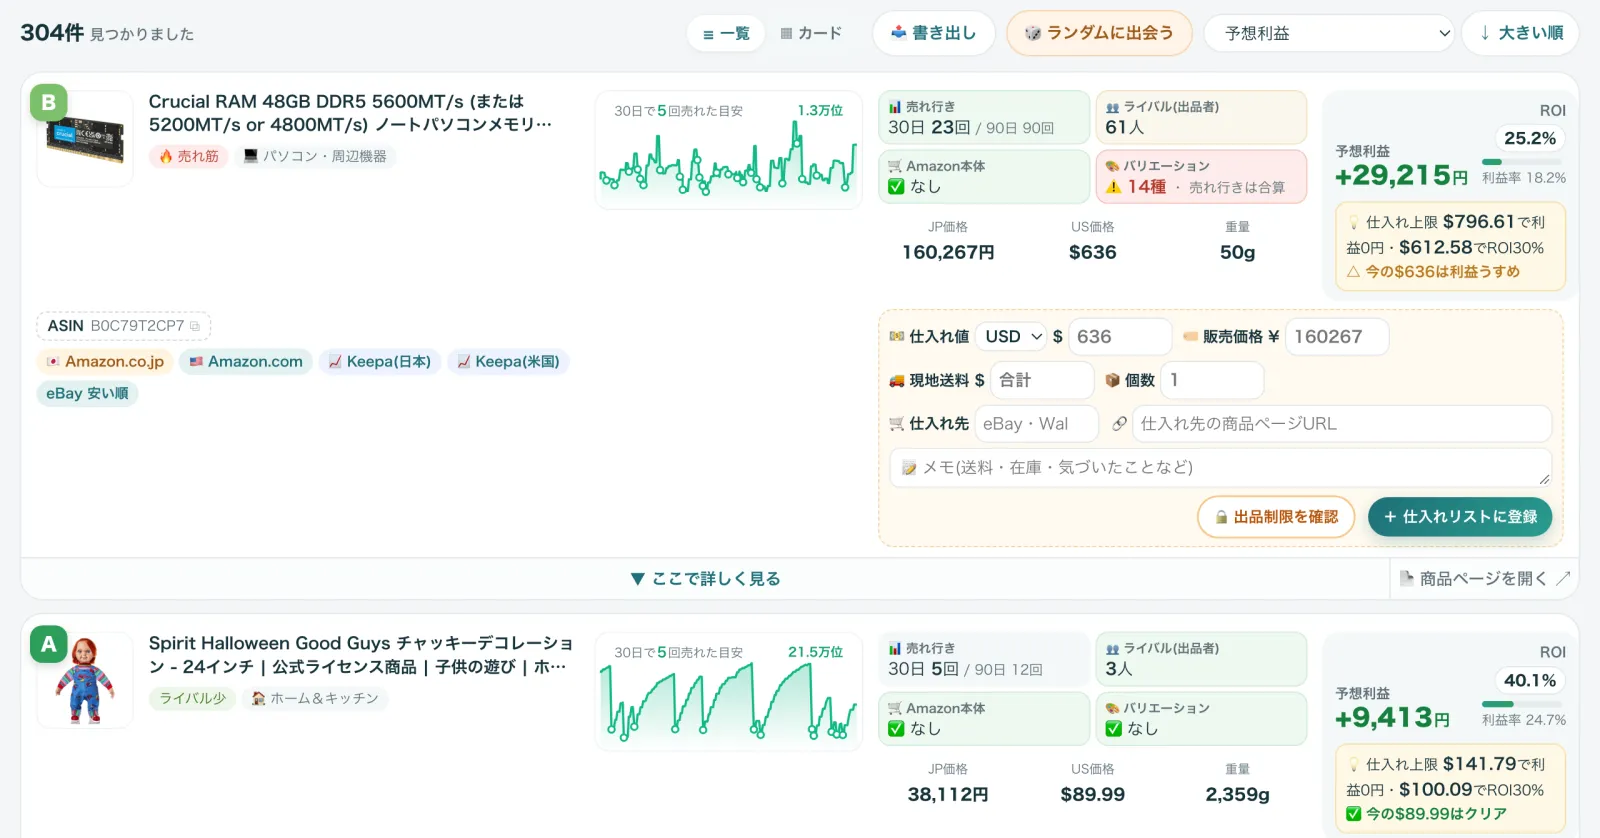This screenshot has height=838, width=1600.
Task: Select the ライバル少 tag
Action: coord(193,698)
